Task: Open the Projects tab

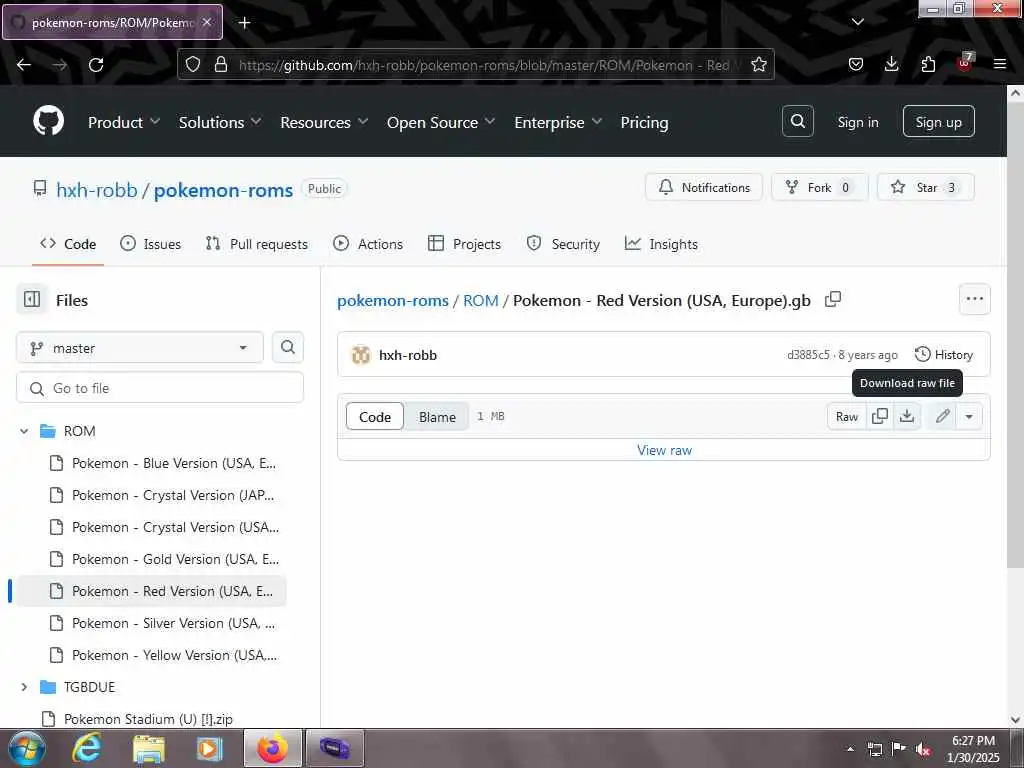Action: click(x=464, y=244)
